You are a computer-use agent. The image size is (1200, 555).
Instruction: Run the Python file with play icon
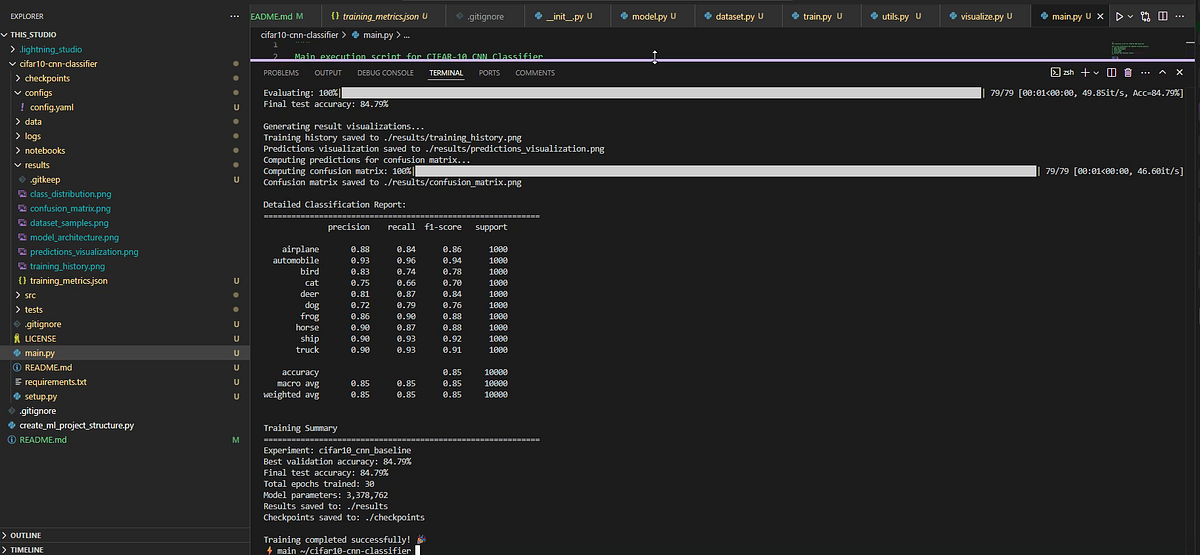coord(1120,17)
